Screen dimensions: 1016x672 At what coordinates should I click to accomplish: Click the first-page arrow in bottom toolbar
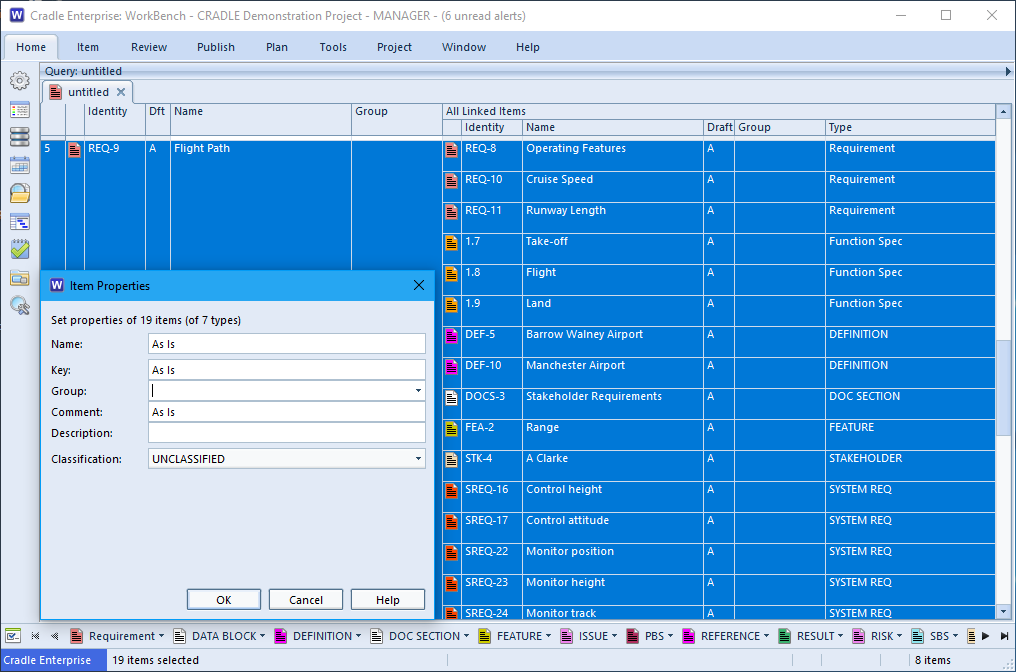(x=36, y=636)
